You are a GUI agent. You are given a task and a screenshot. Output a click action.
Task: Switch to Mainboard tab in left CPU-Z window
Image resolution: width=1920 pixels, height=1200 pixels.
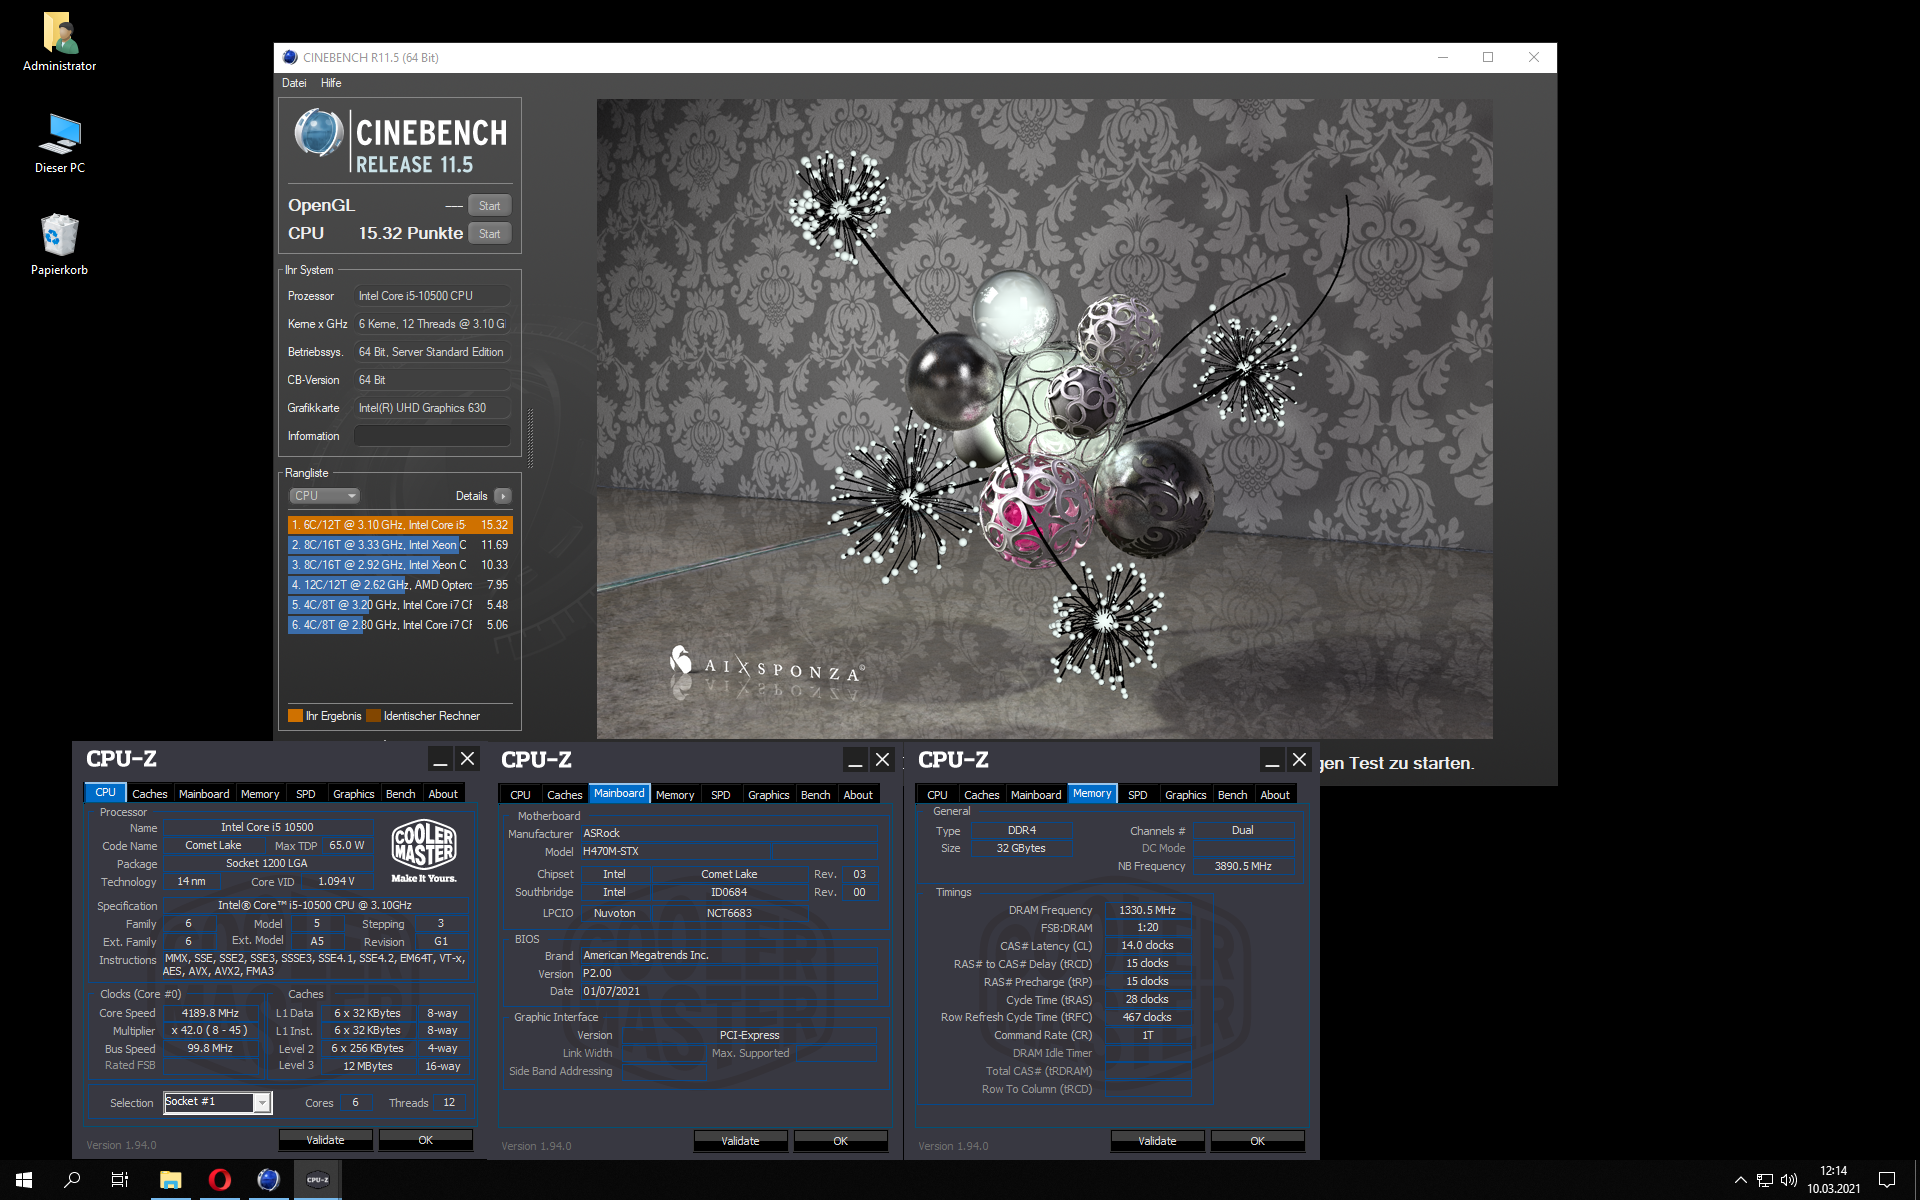click(204, 794)
